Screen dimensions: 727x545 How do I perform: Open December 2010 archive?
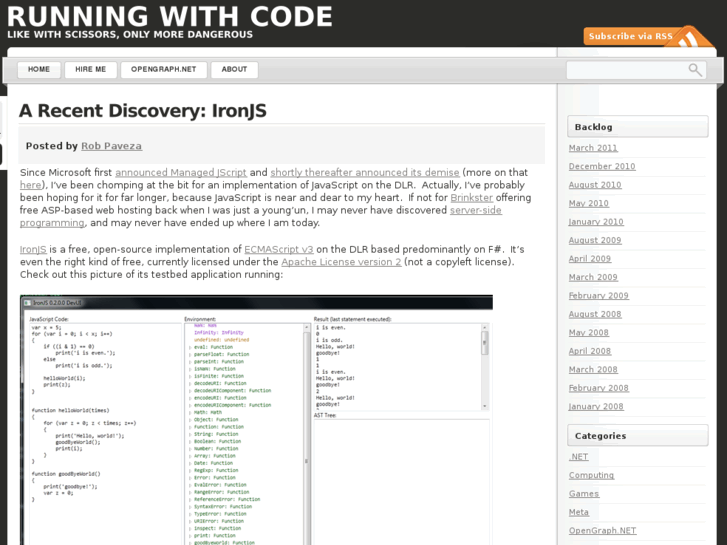click(x=602, y=167)
